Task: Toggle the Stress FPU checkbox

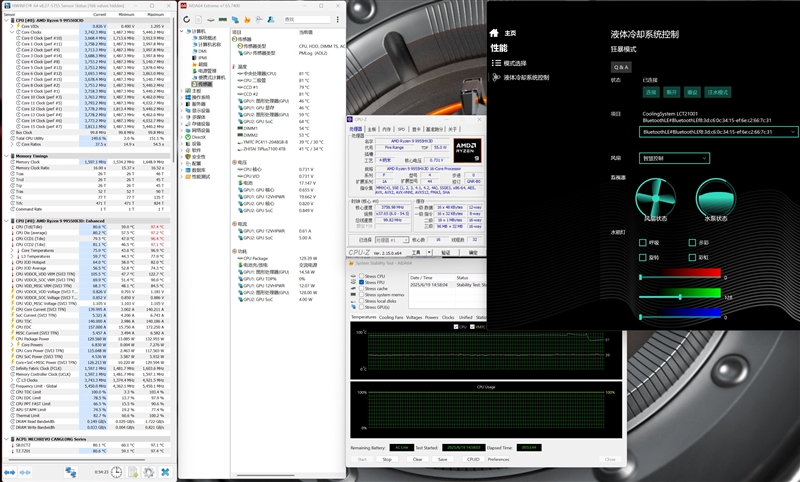Action: coord(361,283)
